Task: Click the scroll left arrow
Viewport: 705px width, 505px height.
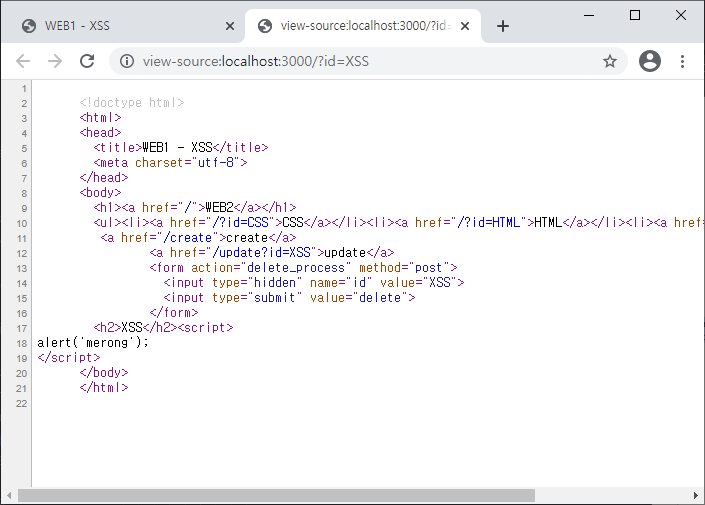Action: 9,496
